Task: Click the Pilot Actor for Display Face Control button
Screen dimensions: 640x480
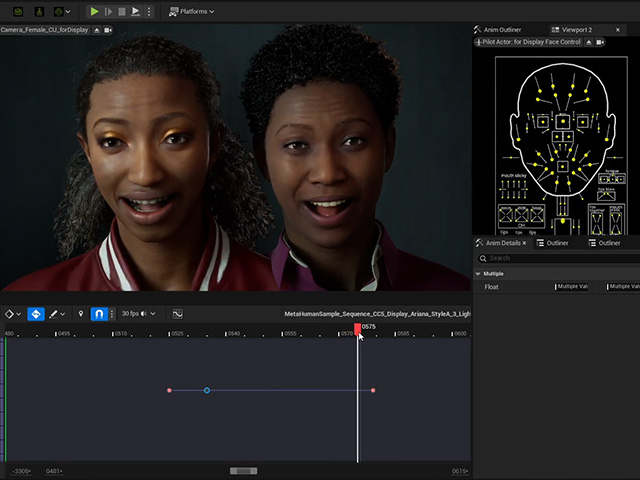Action: coord(527,42)
